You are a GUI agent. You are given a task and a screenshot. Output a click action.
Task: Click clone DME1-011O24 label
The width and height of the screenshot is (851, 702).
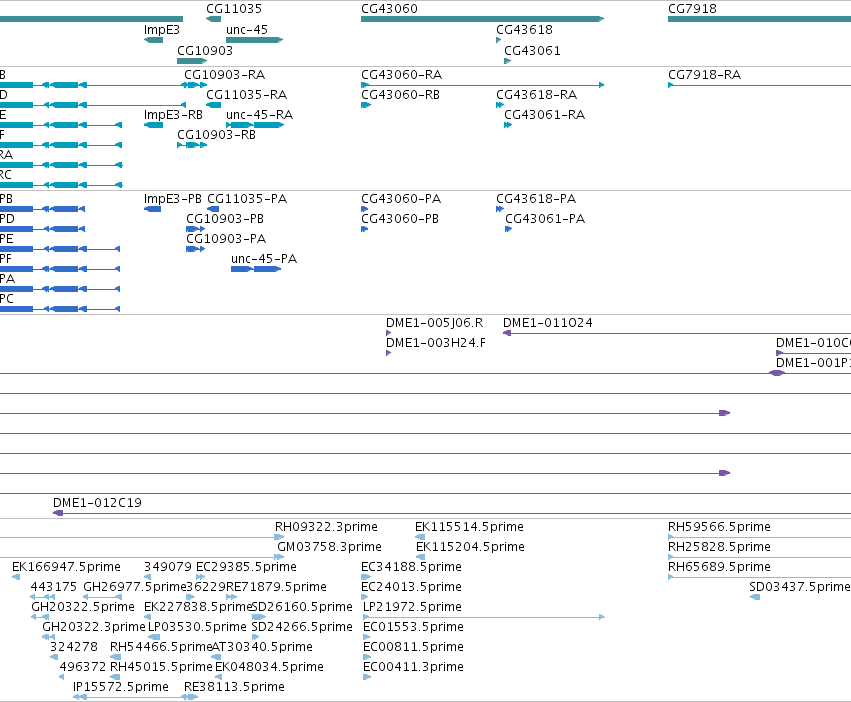tap(548, 323)
